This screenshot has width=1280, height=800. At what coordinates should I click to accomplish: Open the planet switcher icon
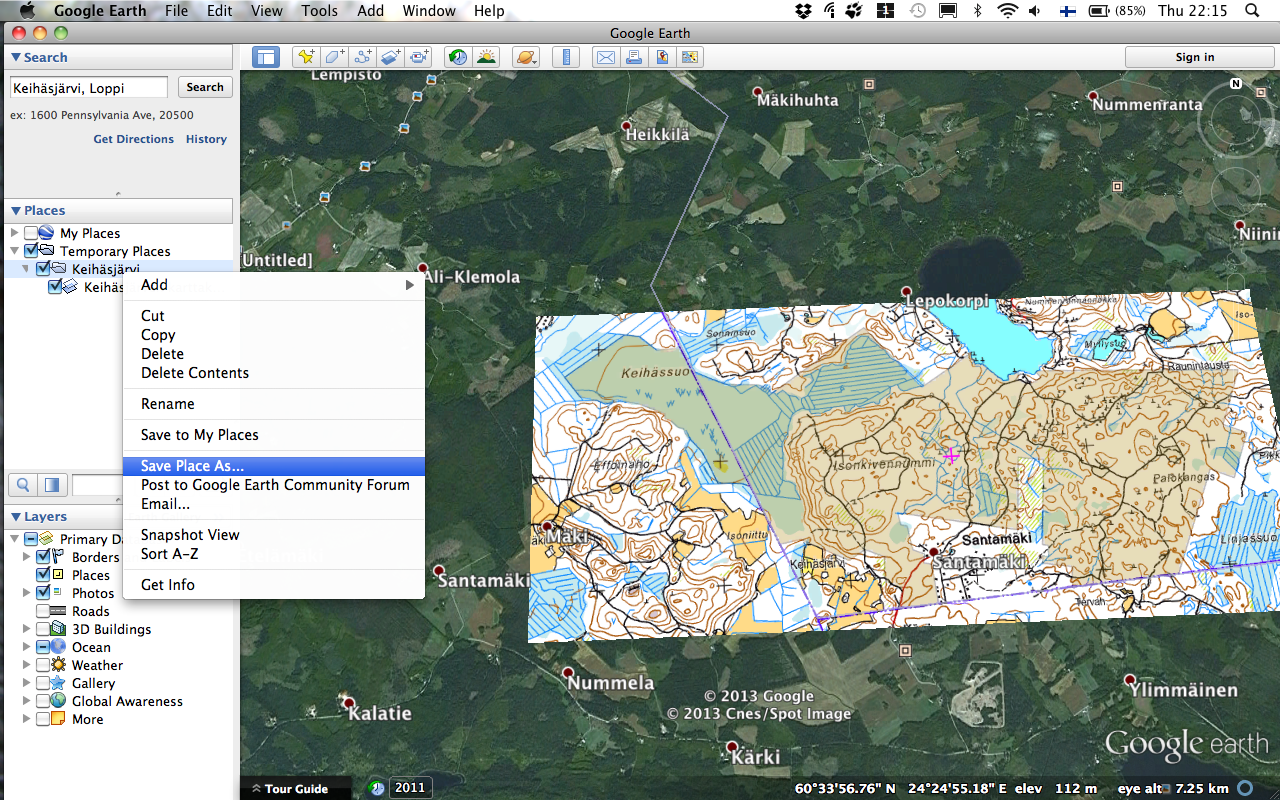coord(526,57)
